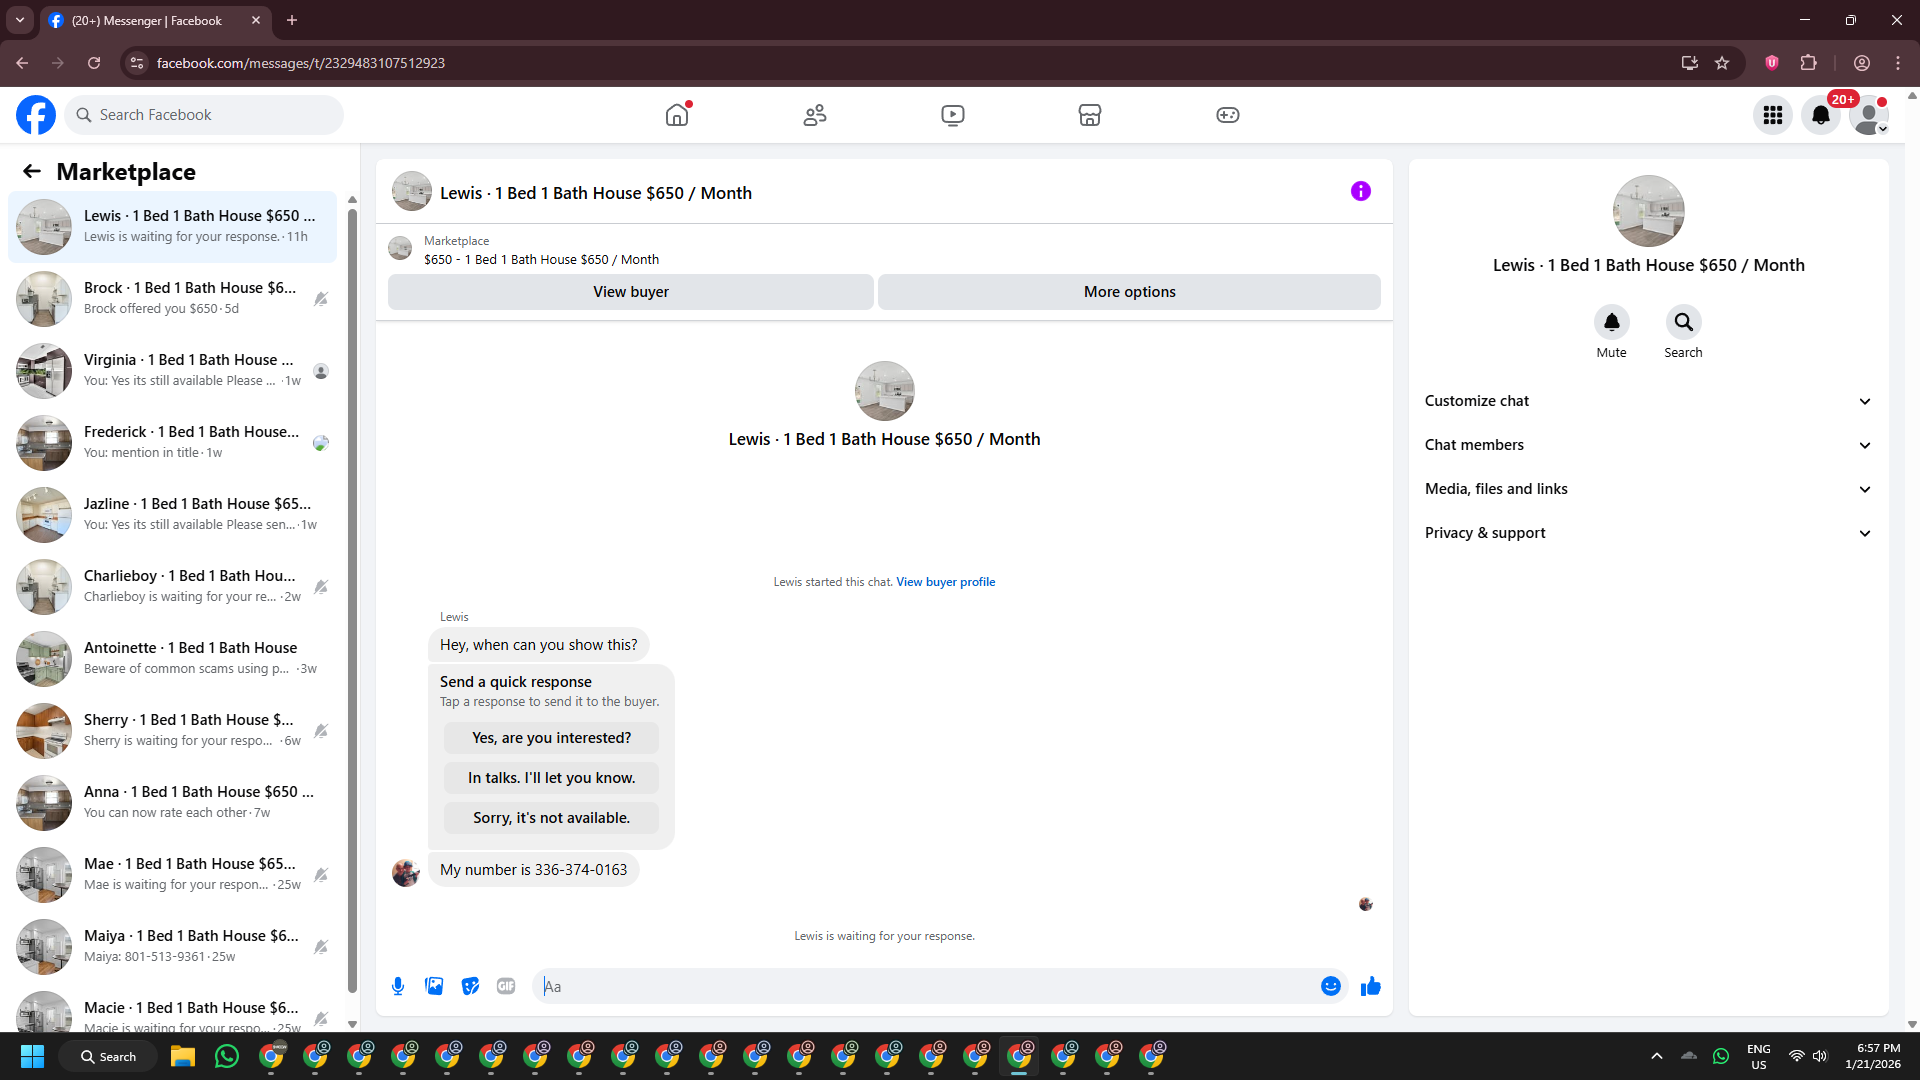Expand Media, files and links section
Screen dimensions: 1920x1080
pos(1648,489)
